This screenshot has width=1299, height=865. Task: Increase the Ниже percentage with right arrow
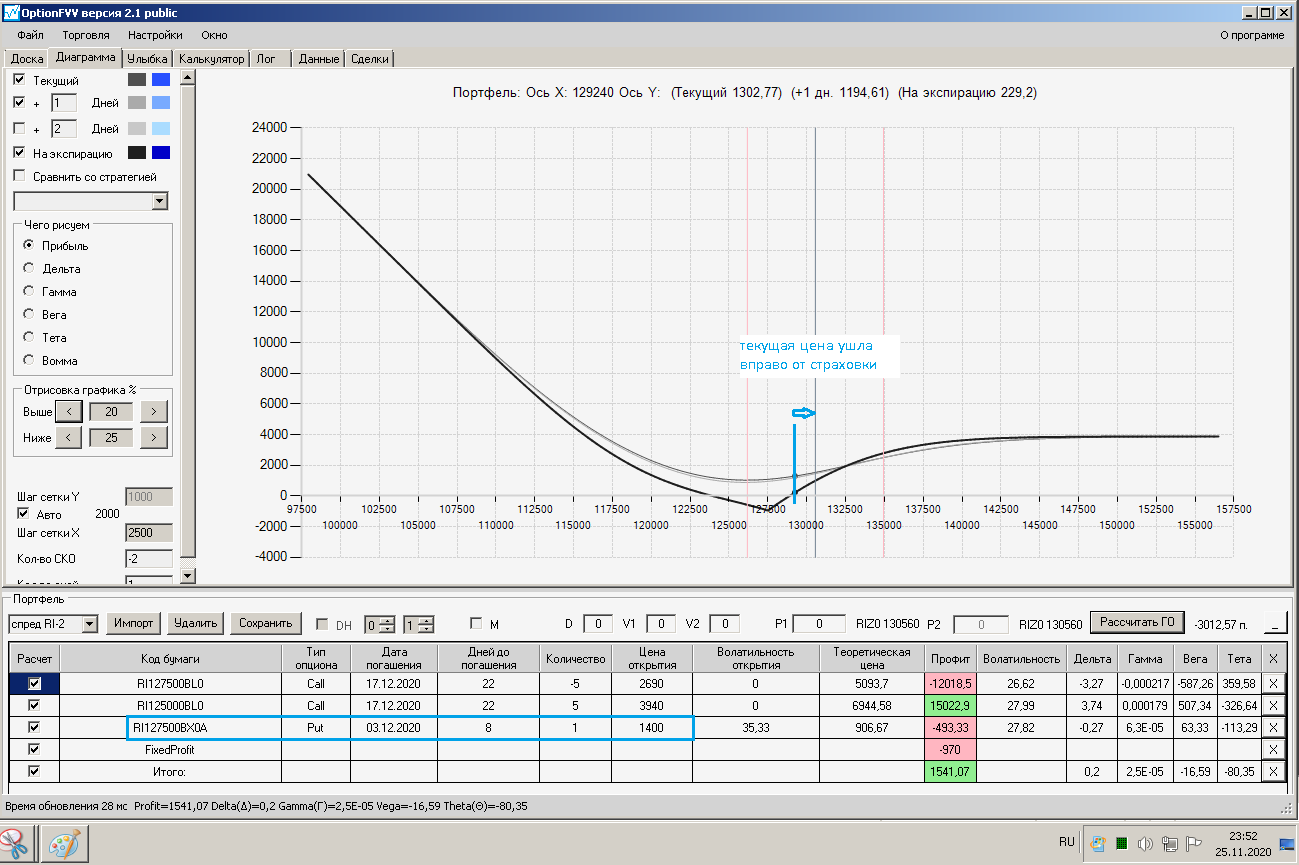[x=153, y=437]
